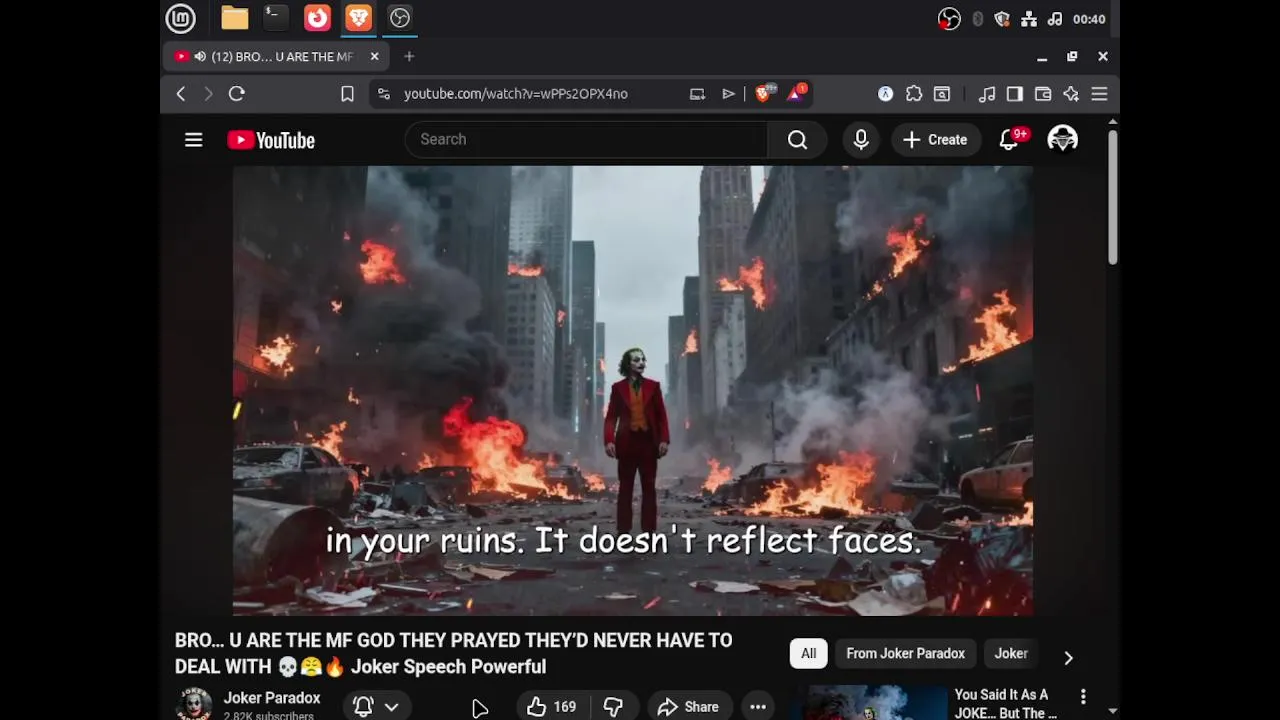
Task: Go to the YouTube home logo
Action: click(x=271, y=140)
